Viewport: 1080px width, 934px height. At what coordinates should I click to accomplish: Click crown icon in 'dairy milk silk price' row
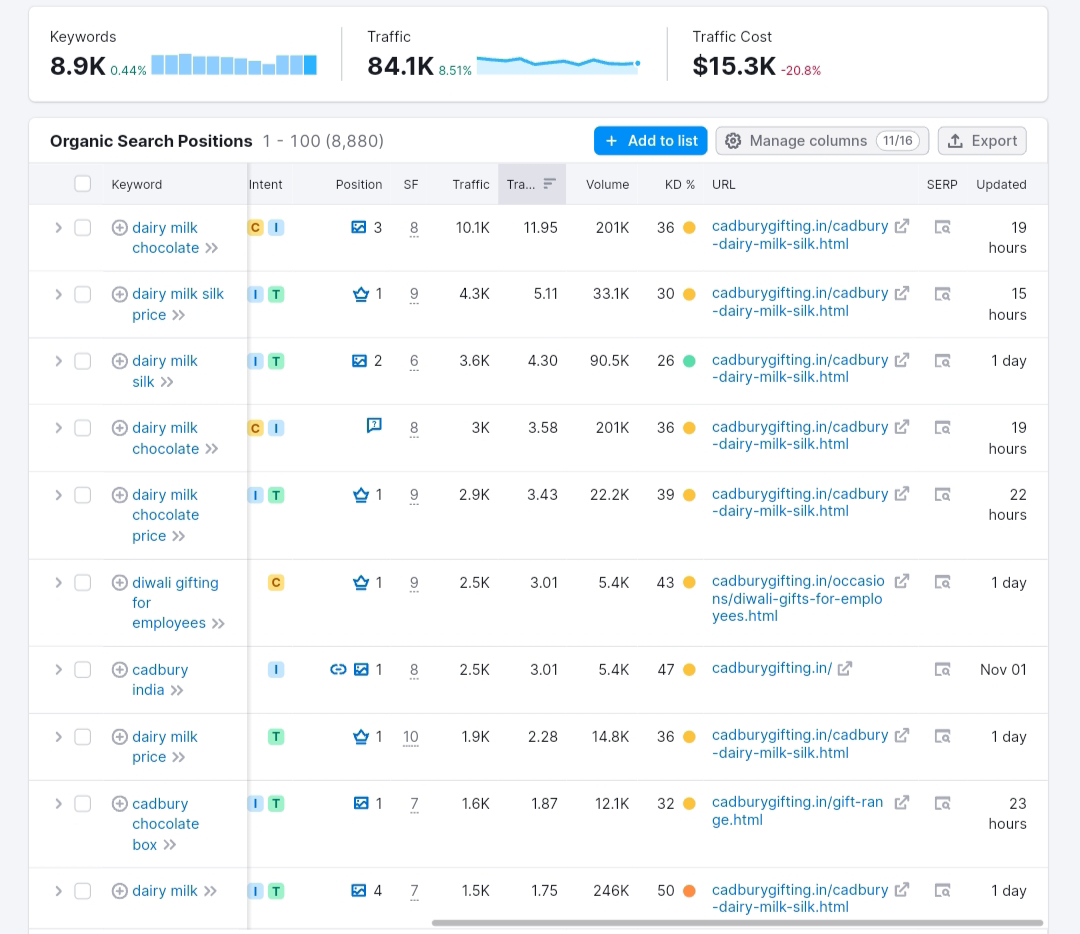coord(361,294)
